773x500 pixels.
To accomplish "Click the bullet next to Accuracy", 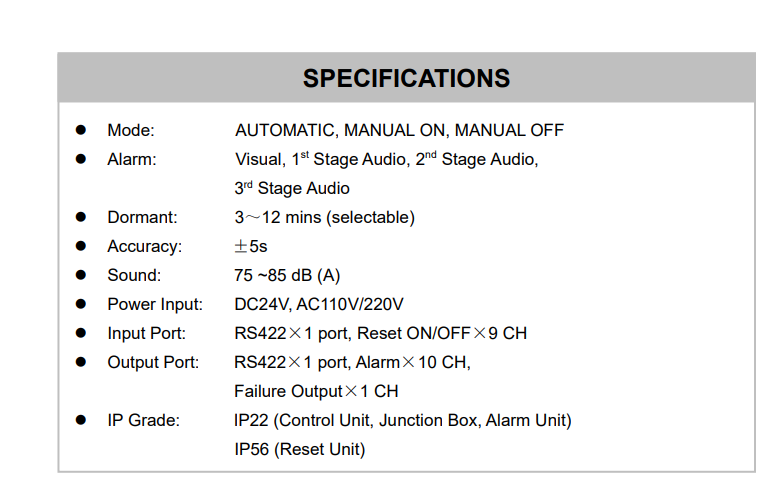I will pyautogui.click(x=81, y=246).
